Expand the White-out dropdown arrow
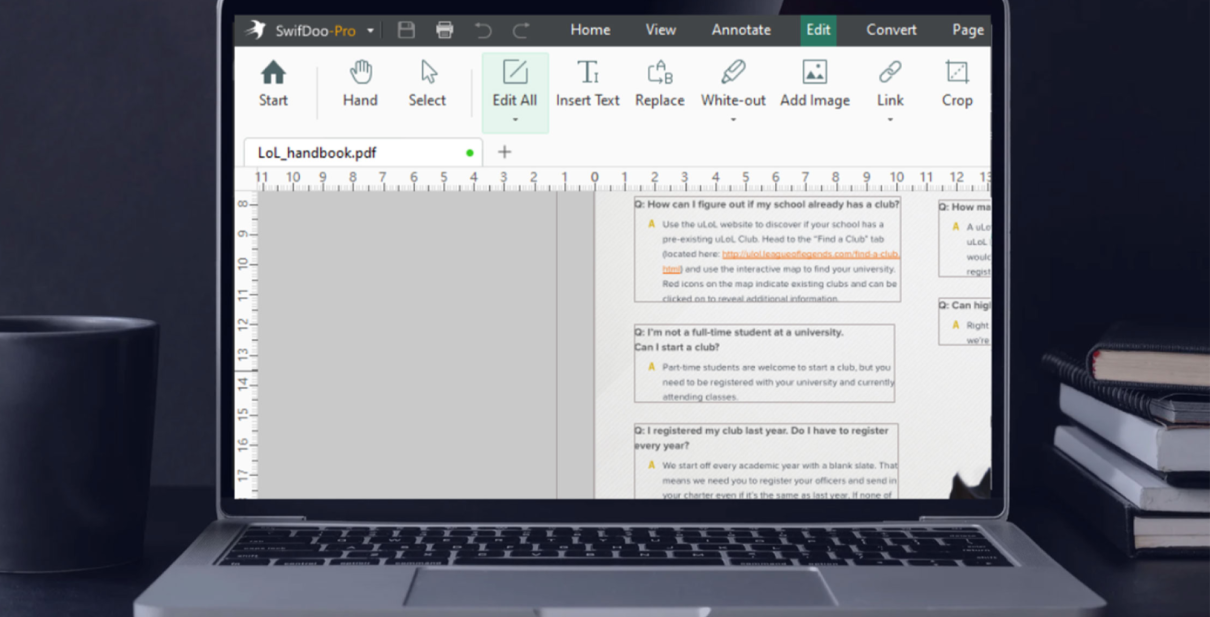 (733, 121)
